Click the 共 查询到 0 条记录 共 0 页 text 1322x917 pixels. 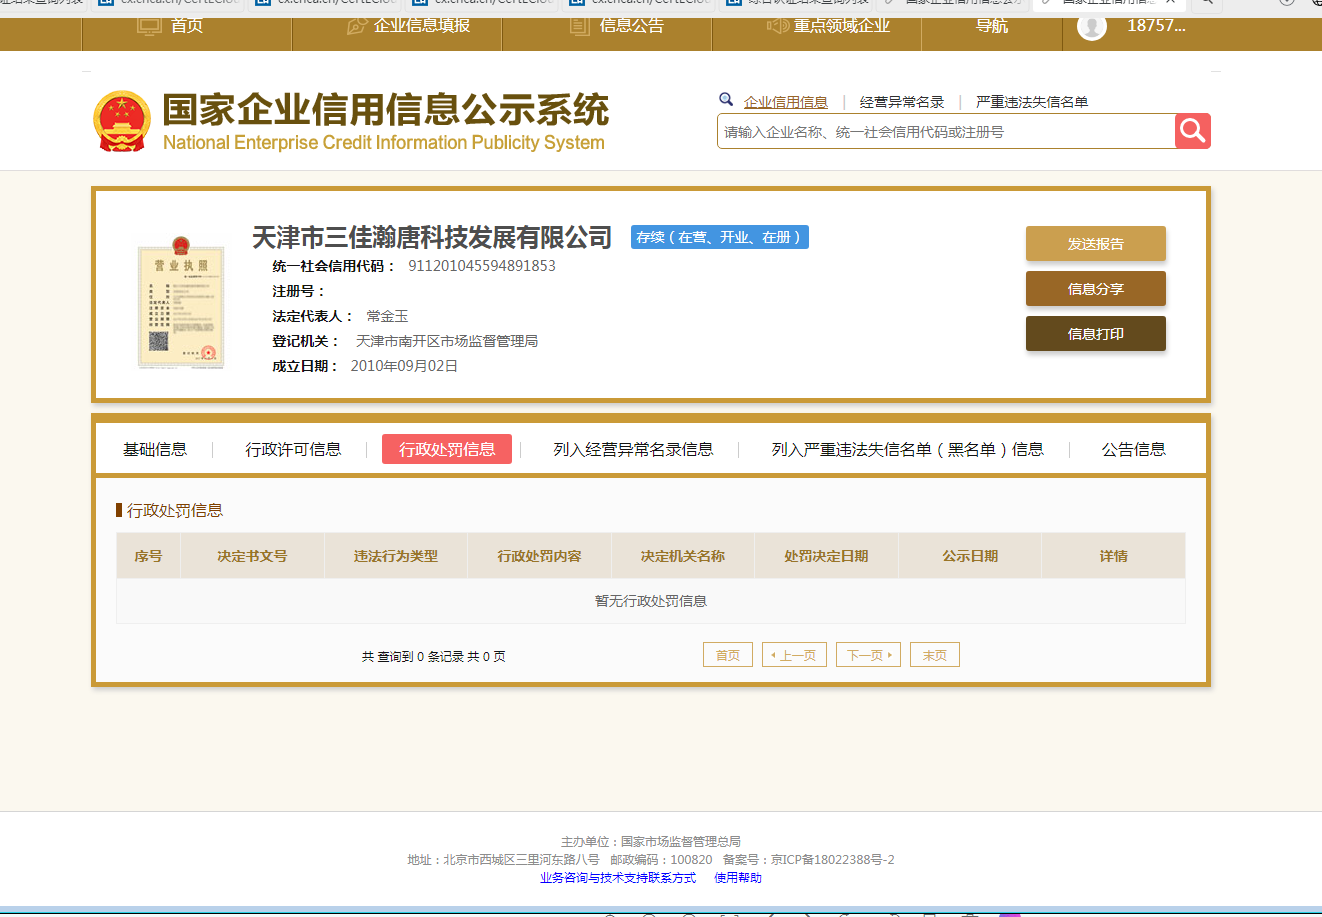(434, 656)
